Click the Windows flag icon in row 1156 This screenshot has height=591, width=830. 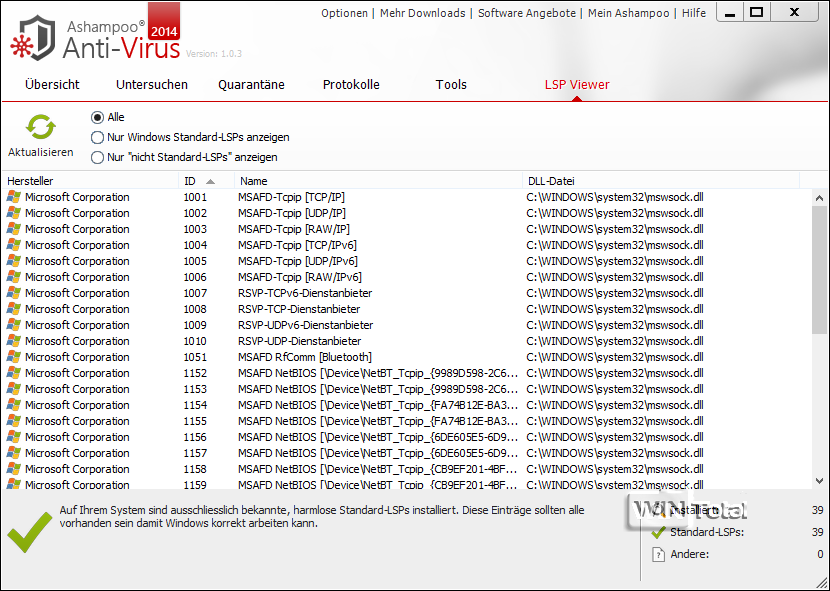click(x=13, y=437)
